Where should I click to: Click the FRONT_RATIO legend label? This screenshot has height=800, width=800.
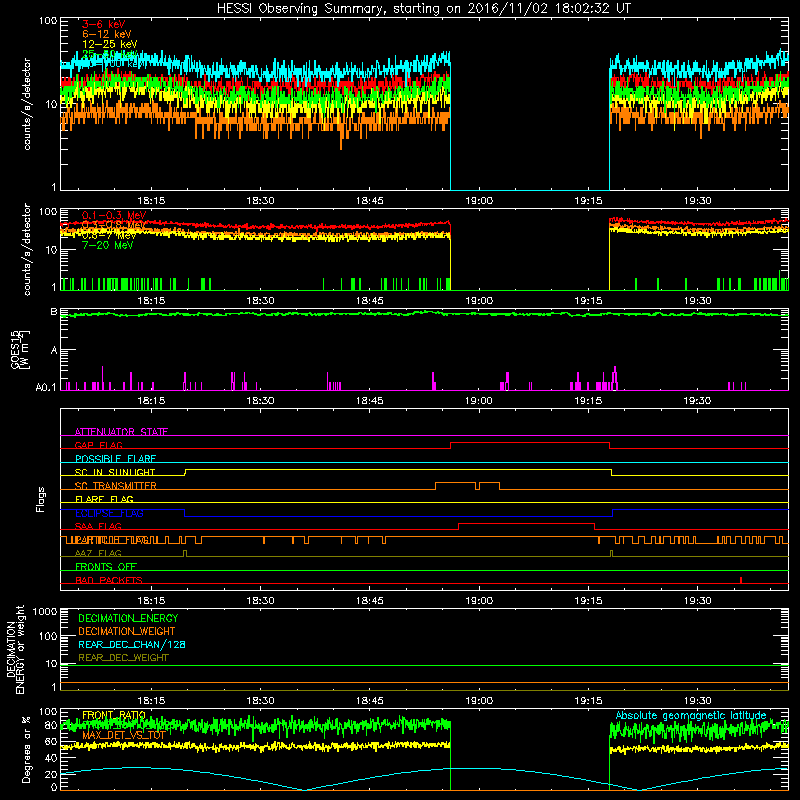[x=114, y=715]
